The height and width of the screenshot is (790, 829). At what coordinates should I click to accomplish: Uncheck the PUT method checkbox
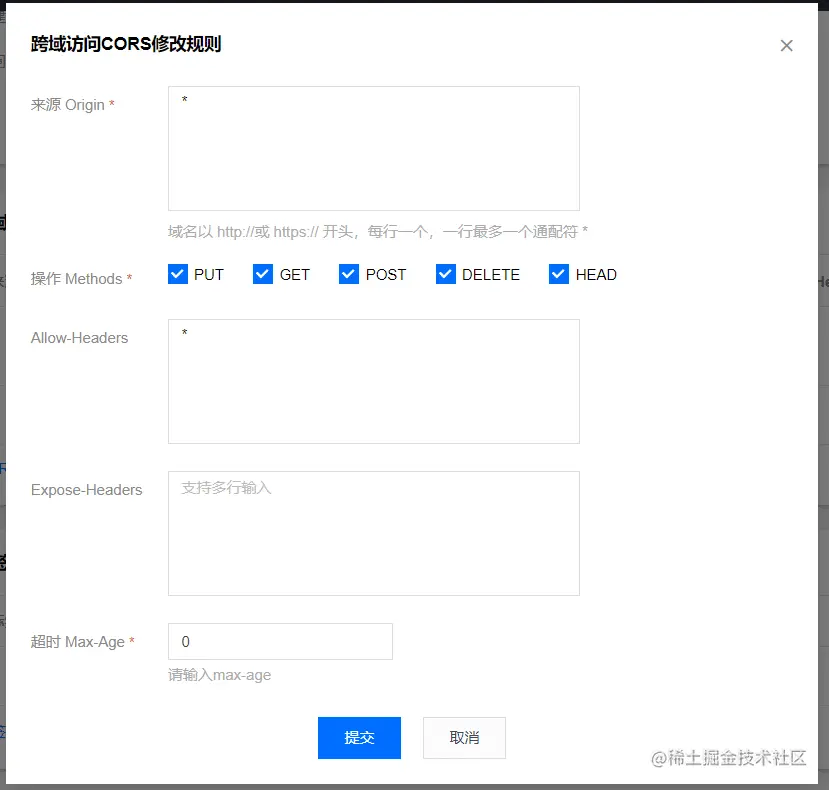click(178, 274)
